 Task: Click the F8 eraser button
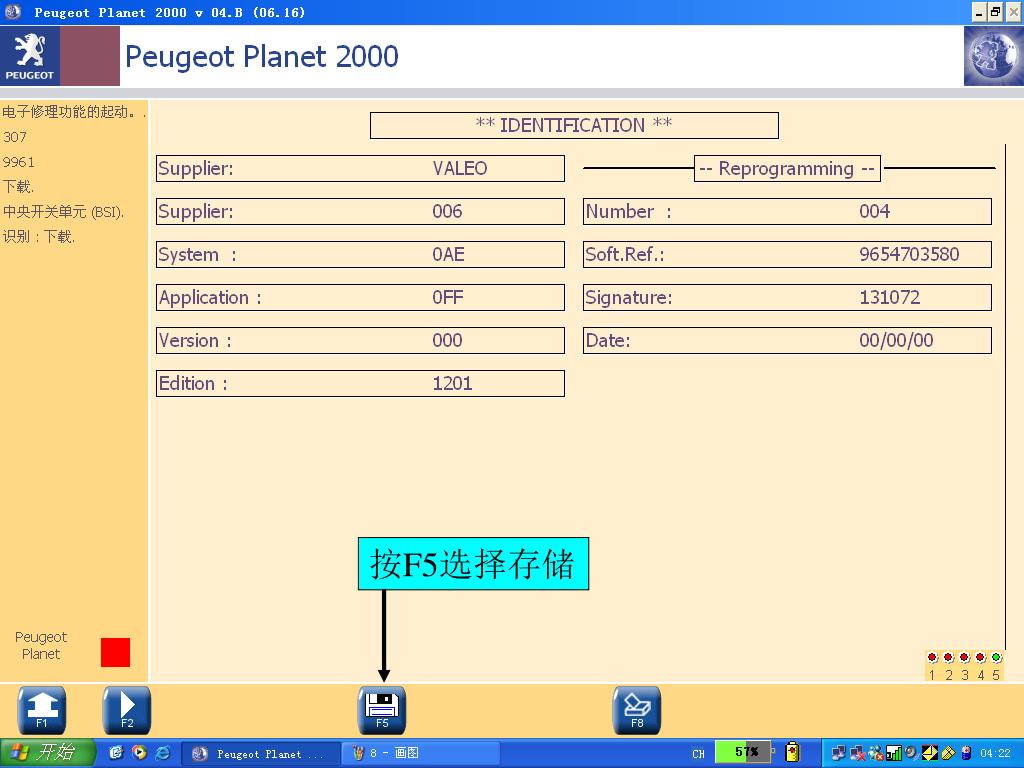pos(637,711)
